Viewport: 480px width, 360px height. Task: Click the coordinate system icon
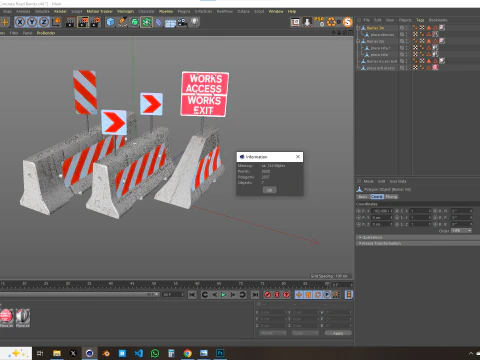click(x=57, y=22)
